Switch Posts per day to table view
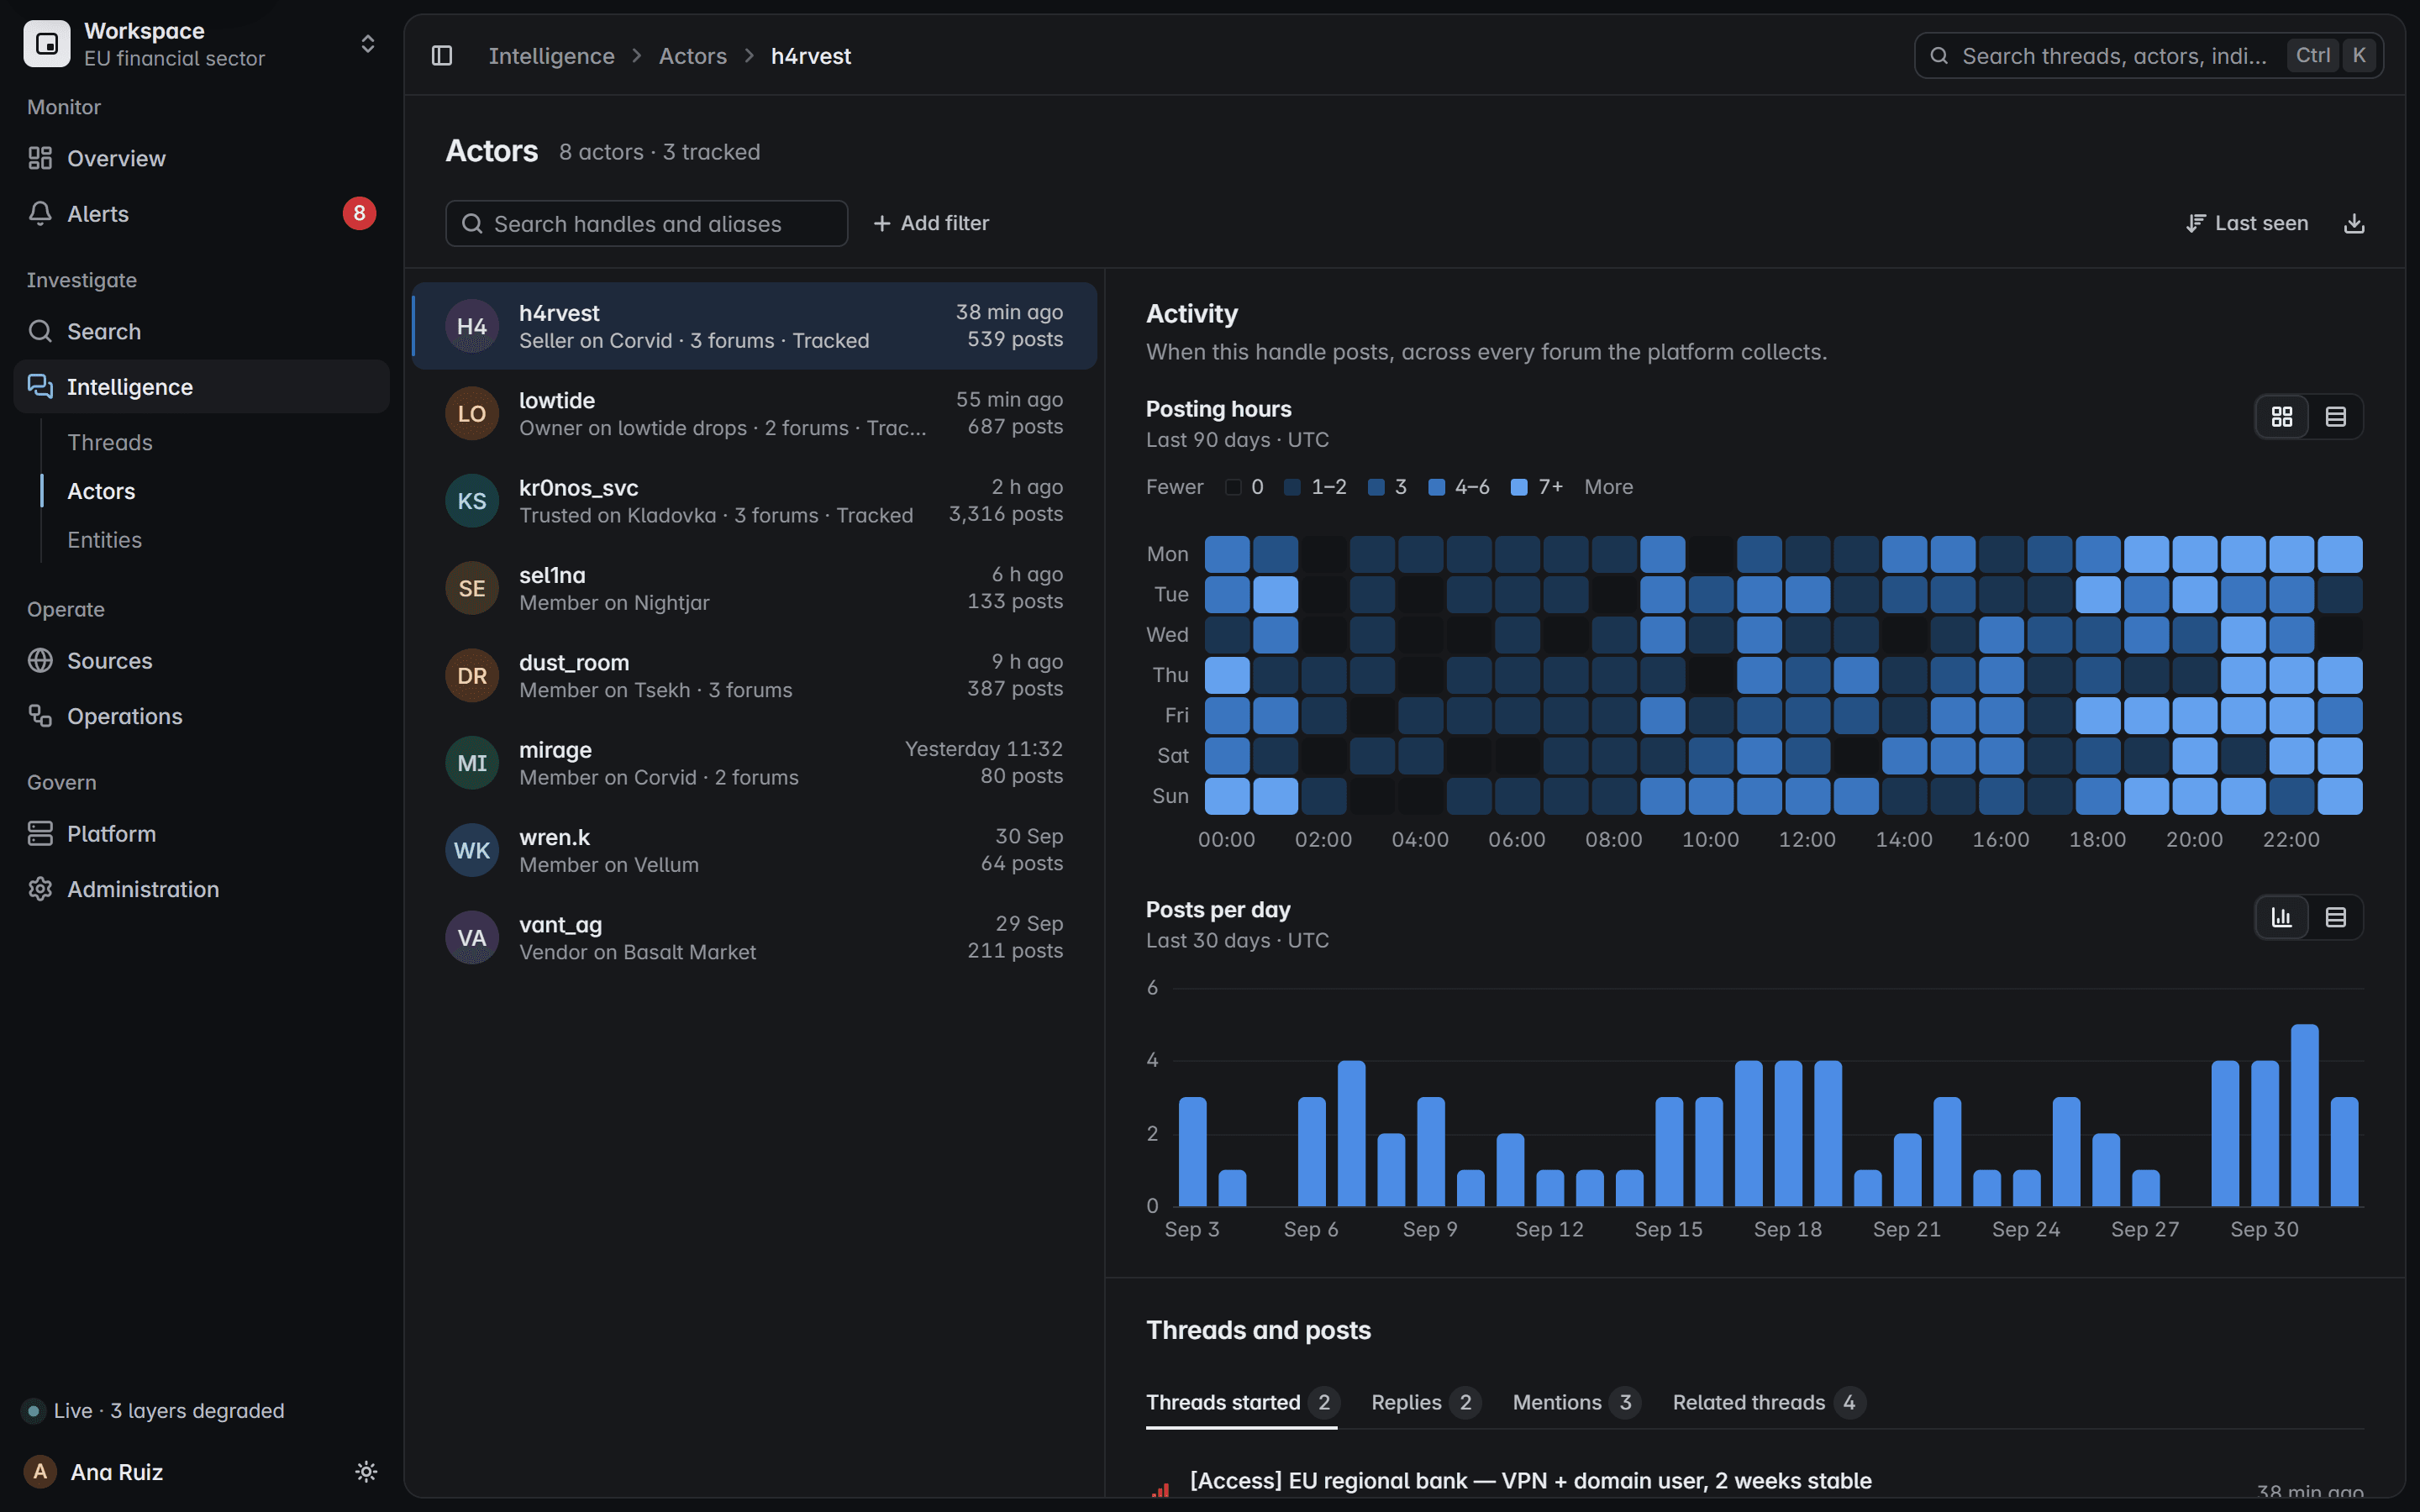Viewport: 2420px width, 1512px height. (2335, 917)
